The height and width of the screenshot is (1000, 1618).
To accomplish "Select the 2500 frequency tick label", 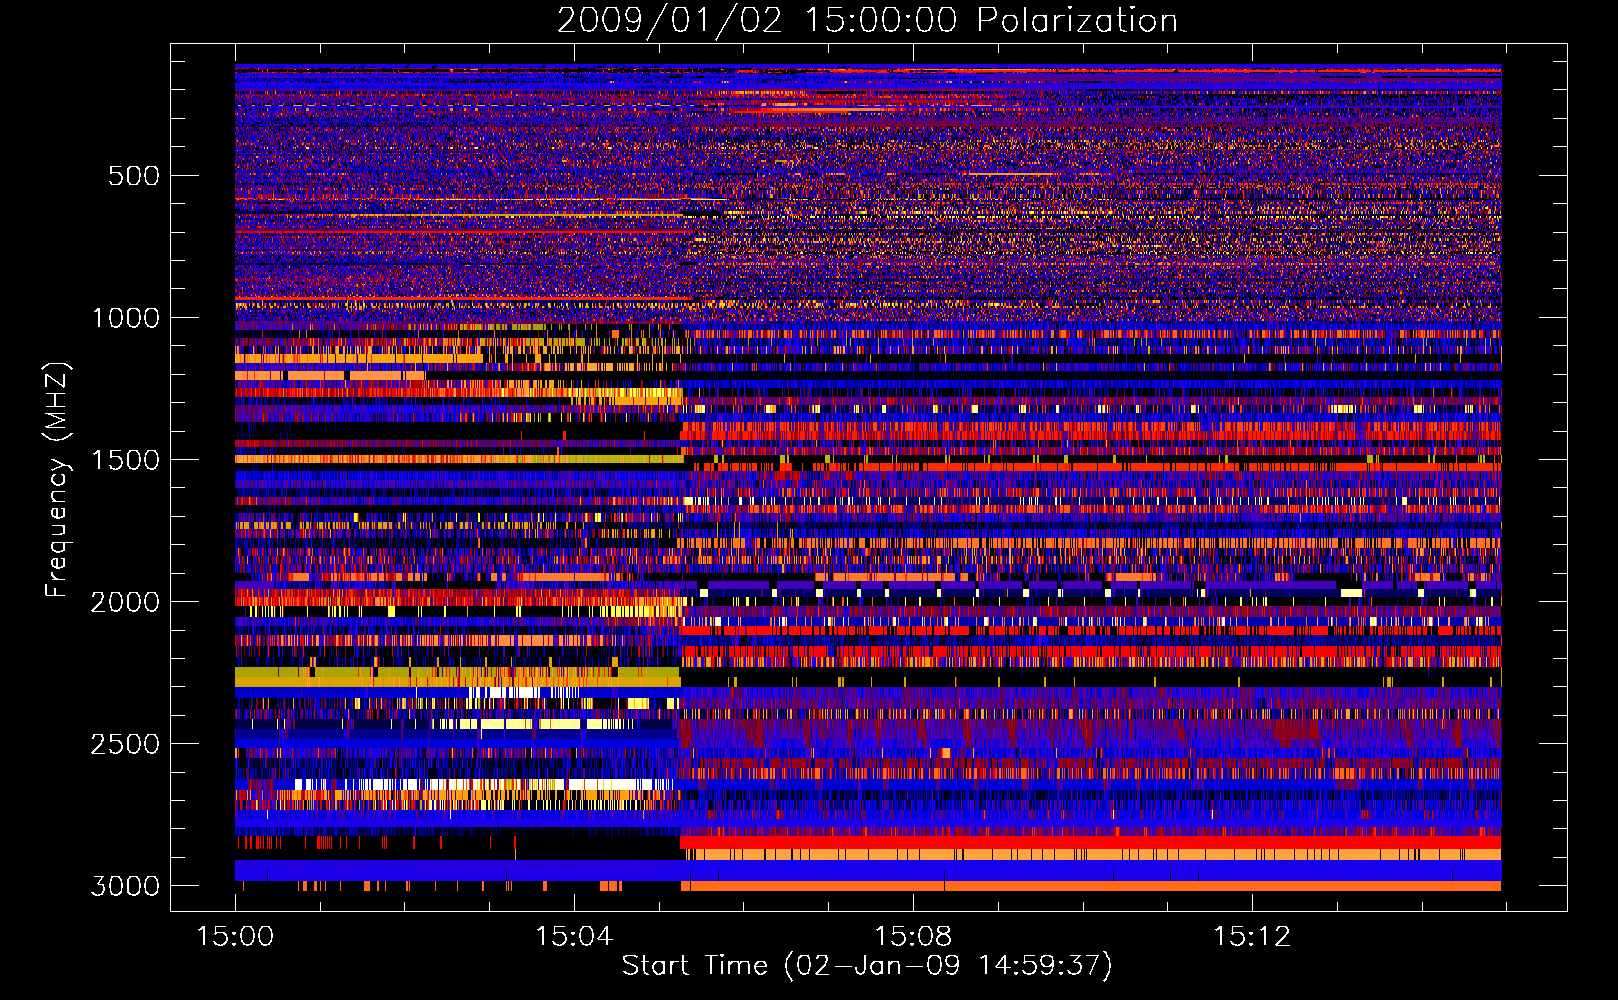I will (125, 744).
